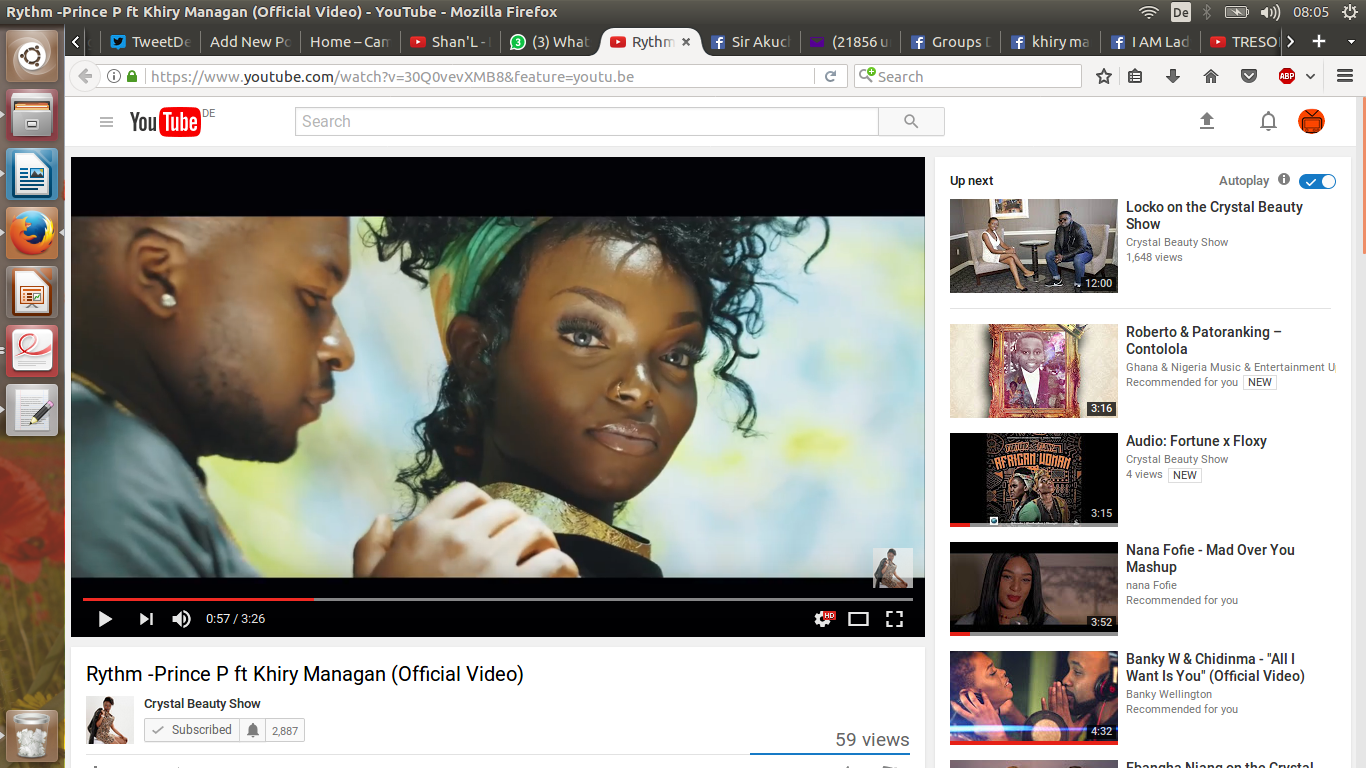Open the Roberto & Patoranking Contolola thumbnail
1366x768 pixels.
(x=1033, y=370)
